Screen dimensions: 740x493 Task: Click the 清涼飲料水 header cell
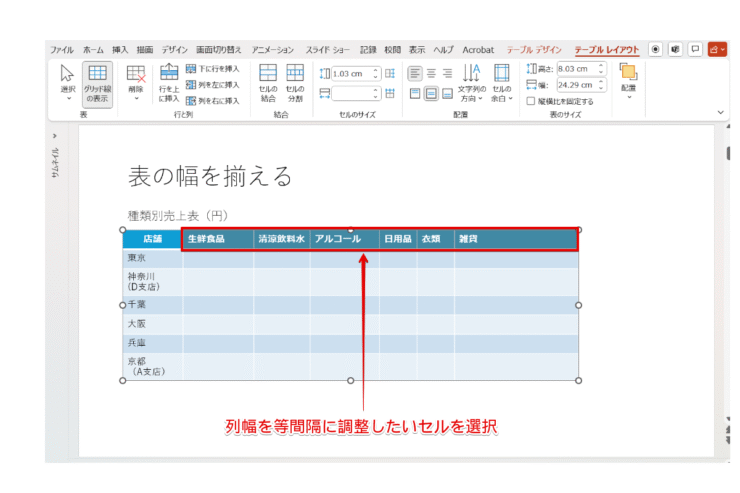pos(282,239)
